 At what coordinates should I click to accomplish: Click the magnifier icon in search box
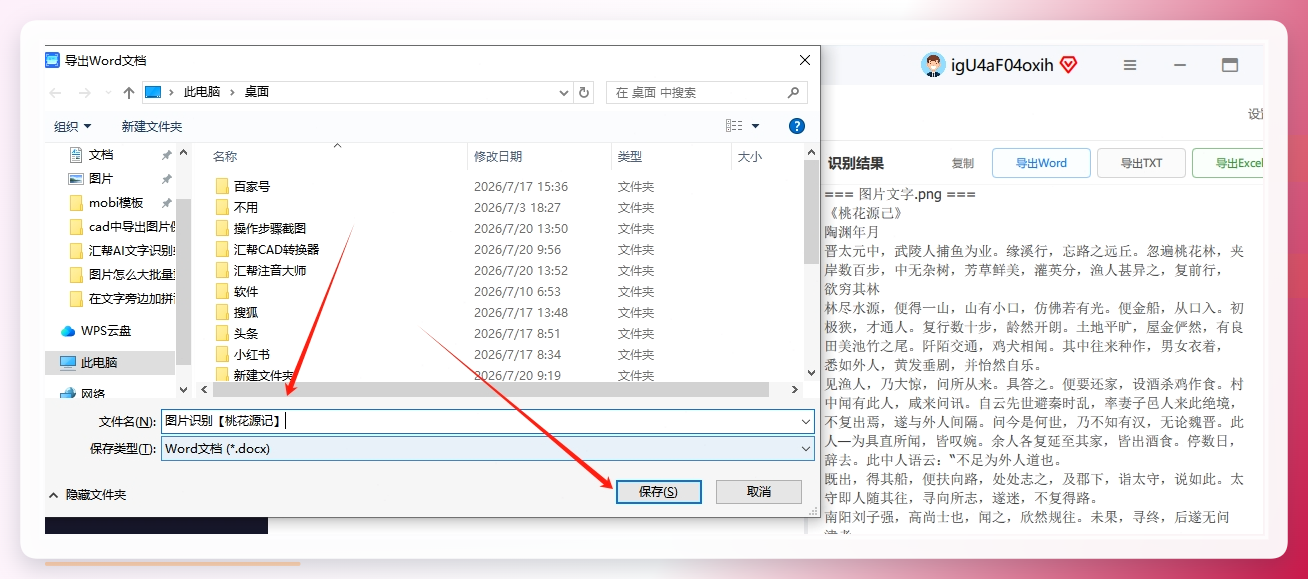tap(794, 92)
